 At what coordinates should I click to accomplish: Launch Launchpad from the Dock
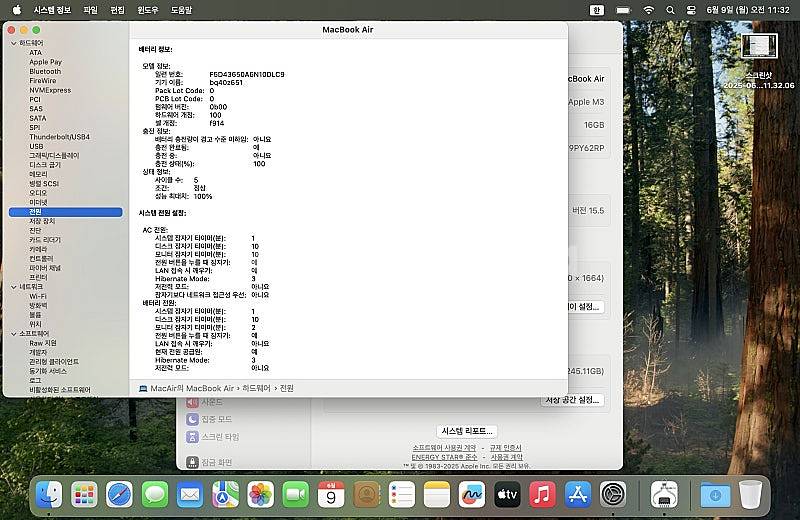[x=84, y=494]
